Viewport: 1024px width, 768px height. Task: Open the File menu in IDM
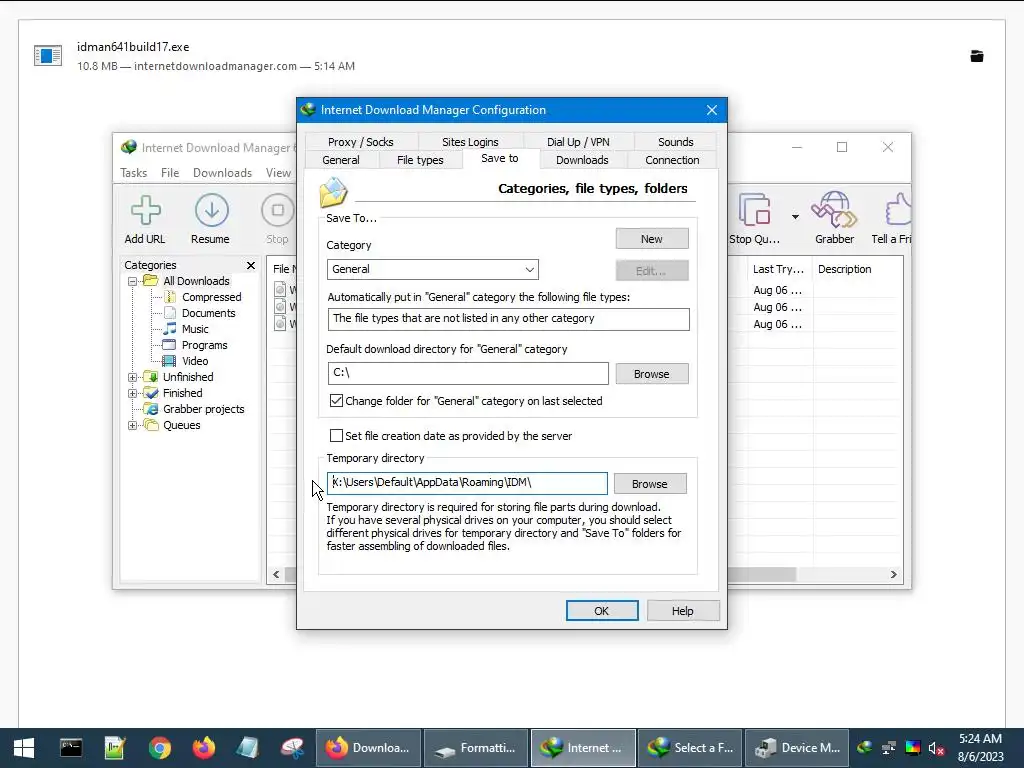pos(170,173)
